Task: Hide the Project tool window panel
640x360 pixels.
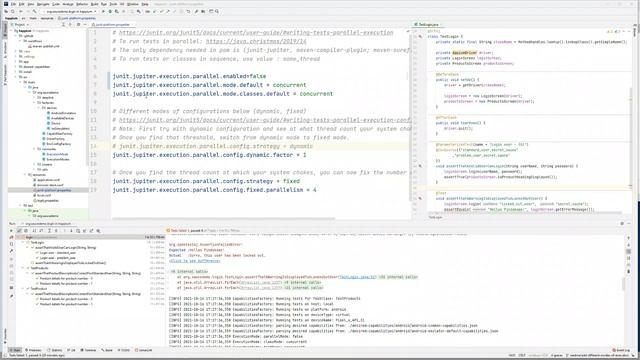Action: [x=85, y=25]
